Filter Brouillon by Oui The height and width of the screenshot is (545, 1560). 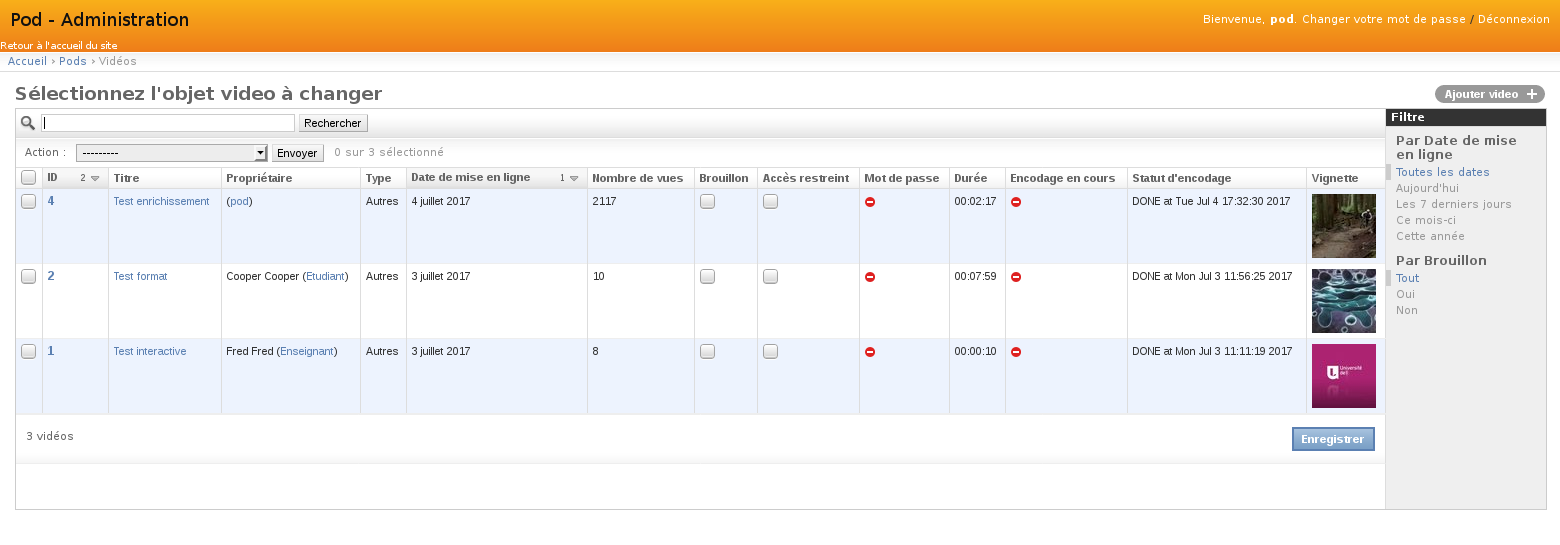click(1405, 294)
